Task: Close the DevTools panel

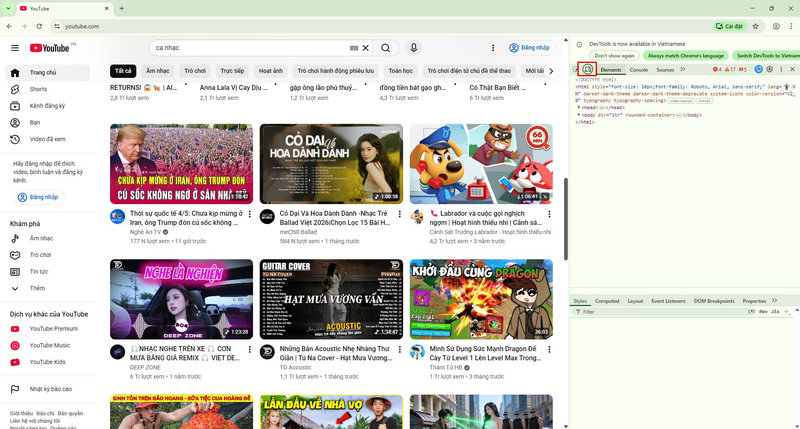Action: 792,69
